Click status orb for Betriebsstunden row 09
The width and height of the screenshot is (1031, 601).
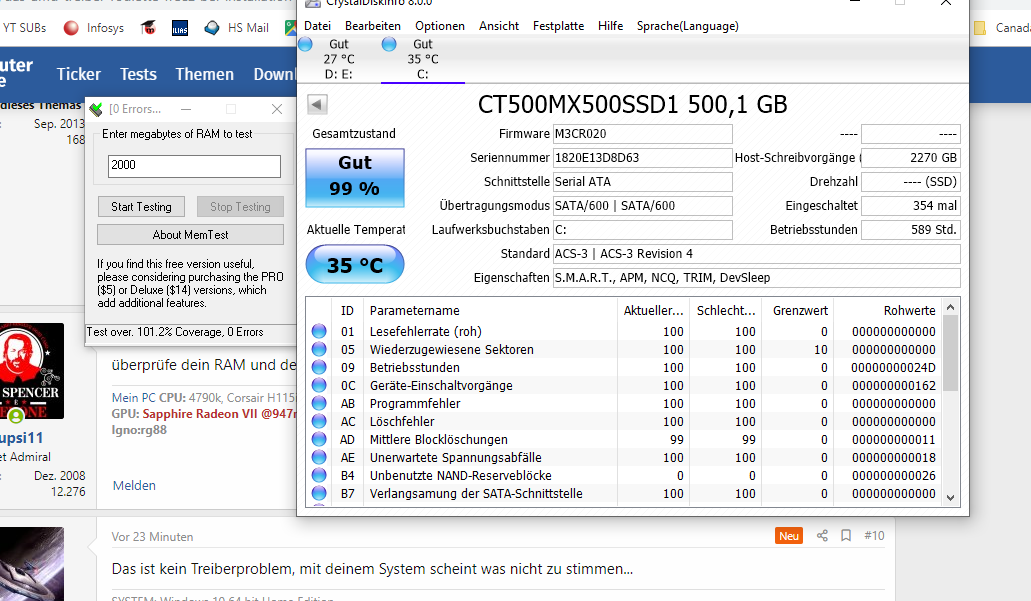(x=319, y=367)
